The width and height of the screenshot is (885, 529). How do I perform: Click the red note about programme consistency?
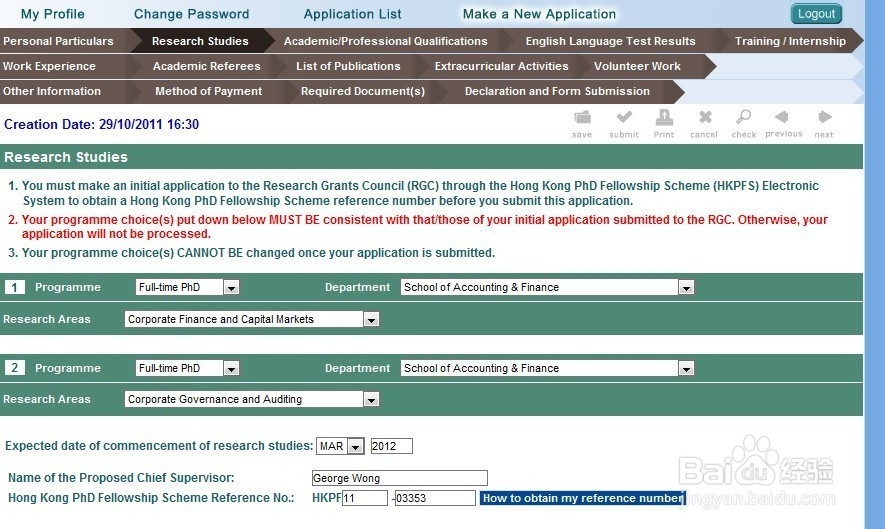pyautogui.click(x=424, y=226)
